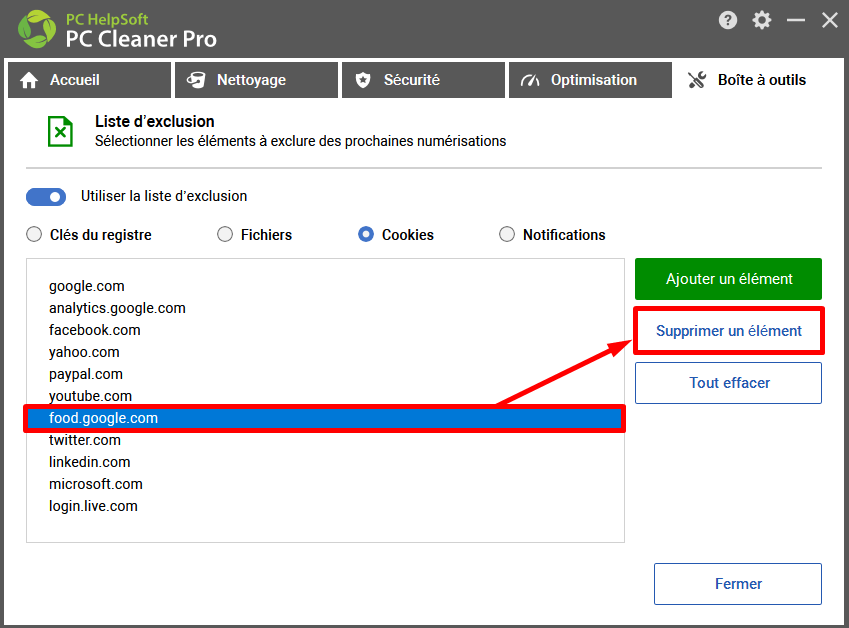This screenshot has width=849, height=628.
Task: Open the Nettoyage tab
Action: 256,80
